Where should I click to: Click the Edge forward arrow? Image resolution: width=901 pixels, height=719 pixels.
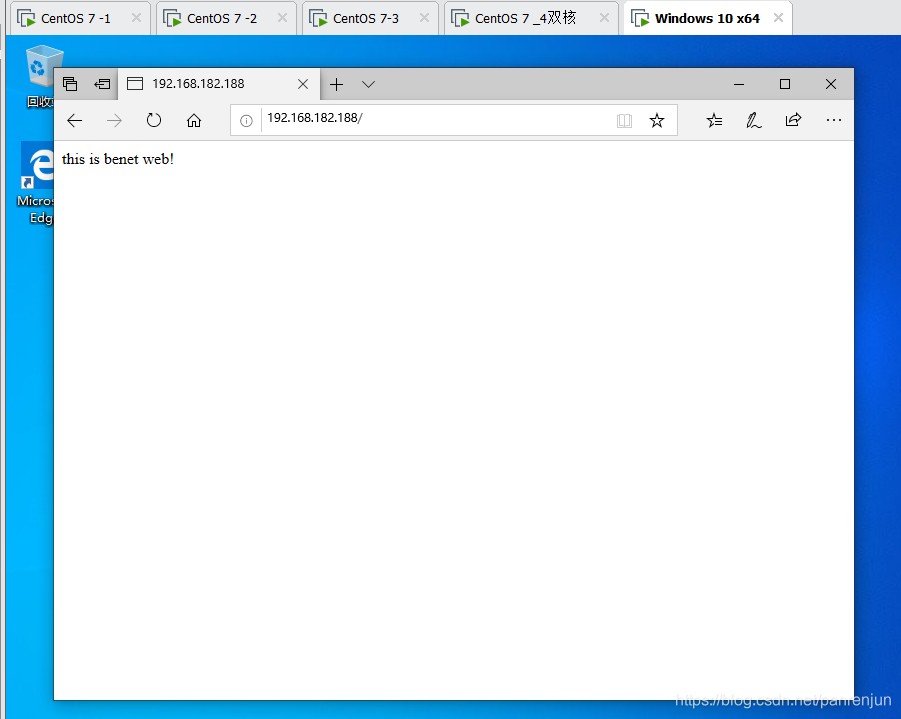pos(114,121)
